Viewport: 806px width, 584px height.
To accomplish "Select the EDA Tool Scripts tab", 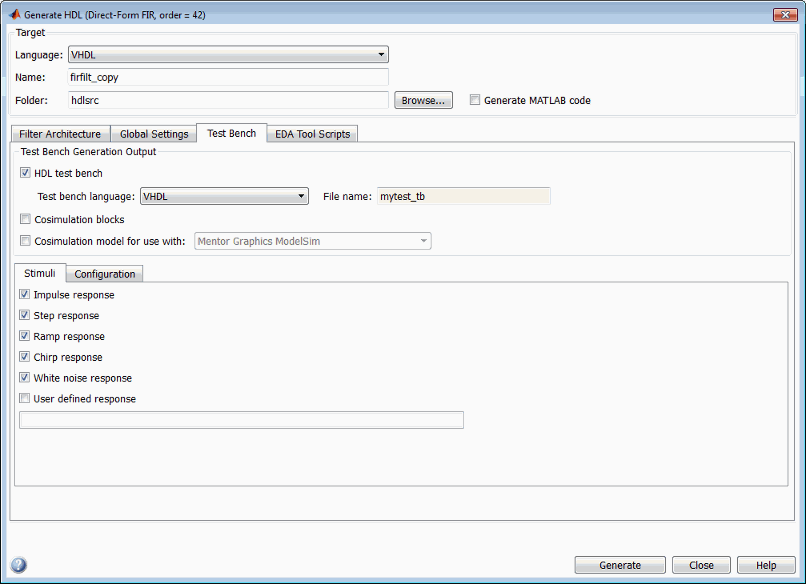I will pos(312,134).
